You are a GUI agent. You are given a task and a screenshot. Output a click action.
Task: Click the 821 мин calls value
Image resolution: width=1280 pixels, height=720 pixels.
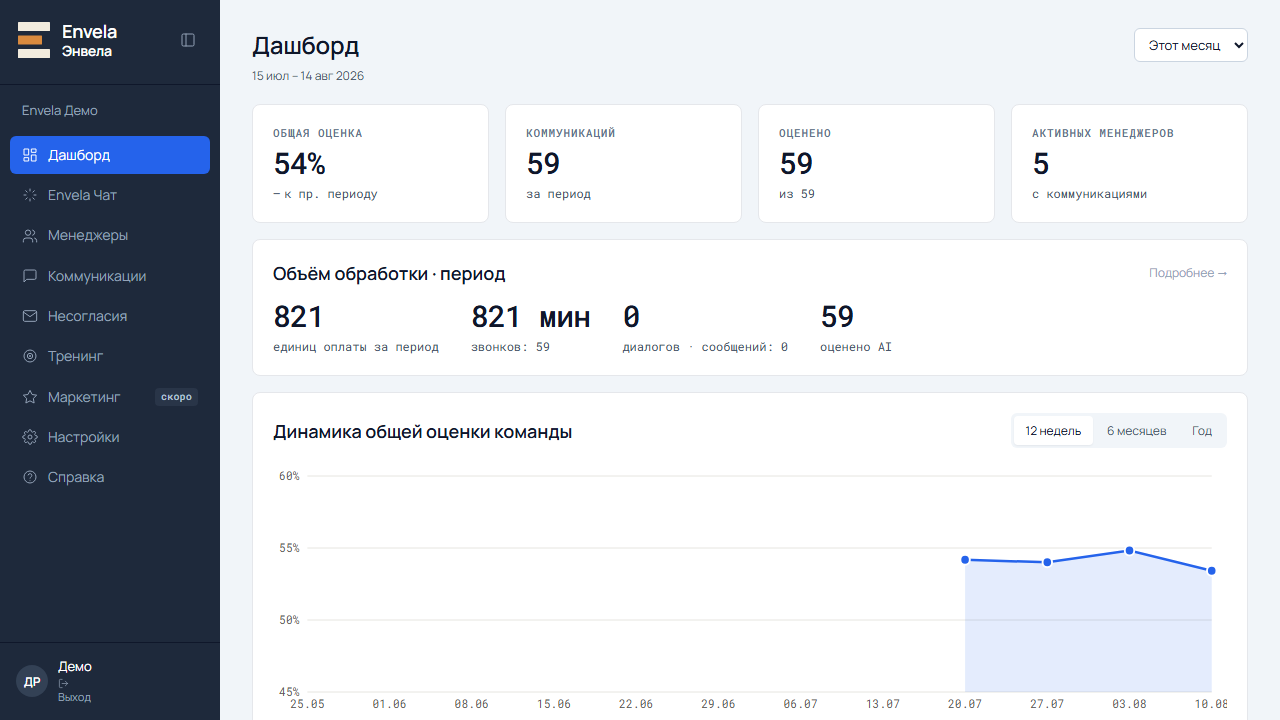(531, 317)
